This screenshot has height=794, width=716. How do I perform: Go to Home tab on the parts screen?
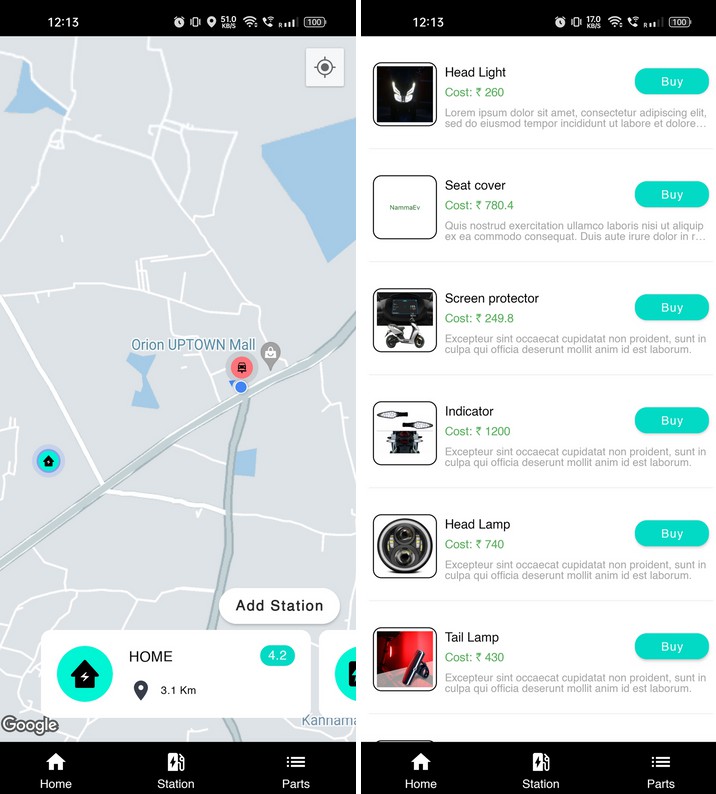pyautogui.click(x=421, y=771)
